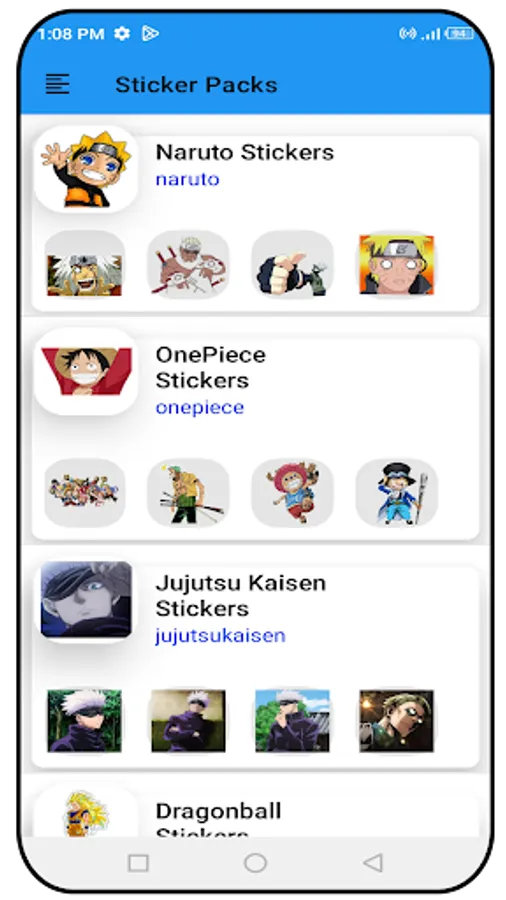Viewport: 506px width, 900px height.
Task: Tap the Android back navigation icon
Action: 373,862
